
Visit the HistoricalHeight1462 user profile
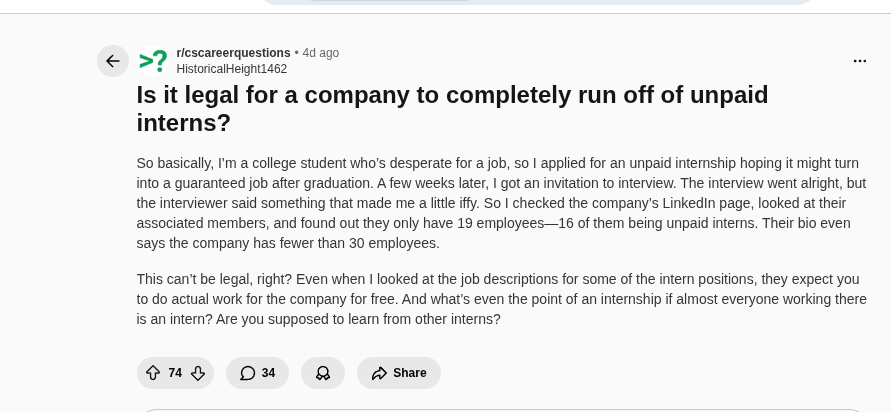[231, 69]
